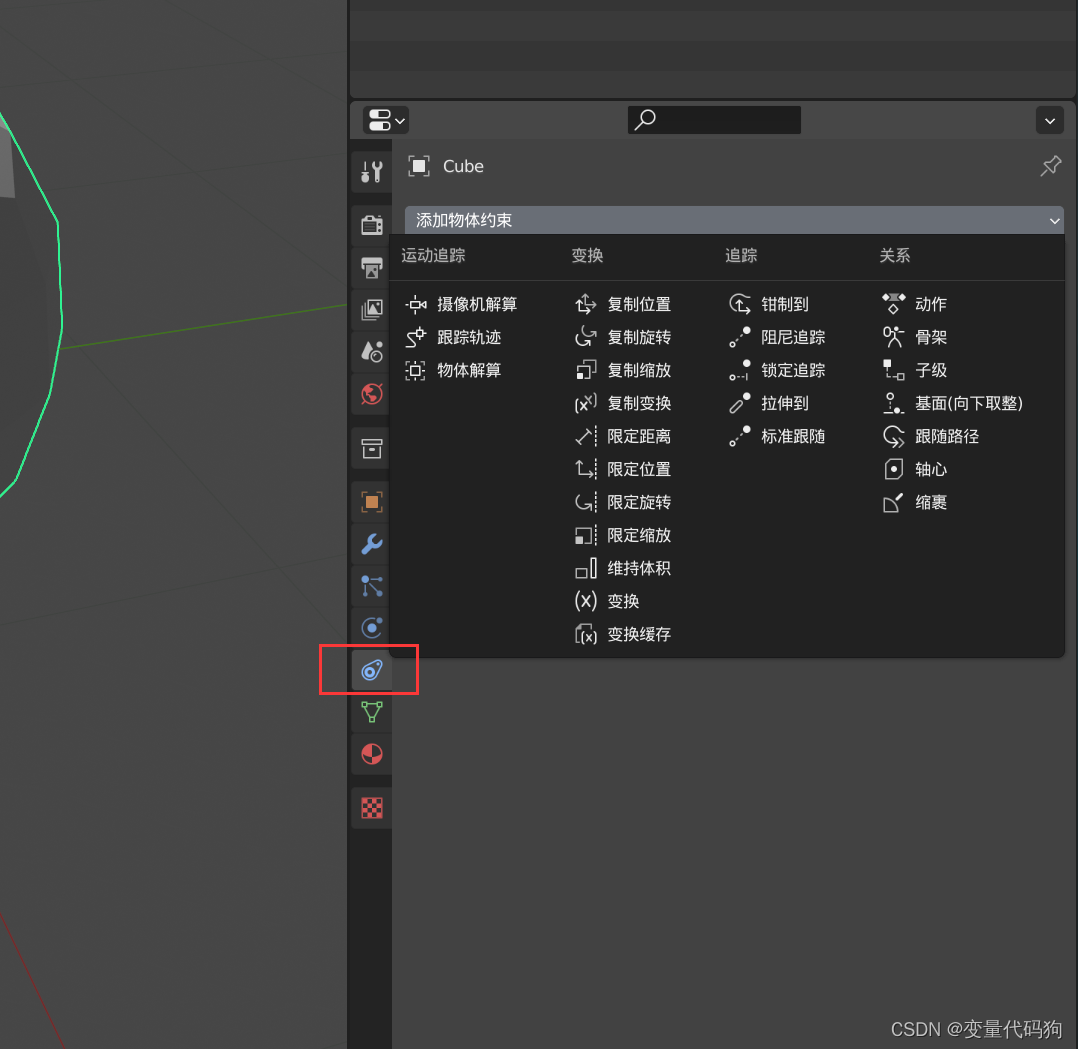Open the editor type selector dropdown
This screenshot has height=1049, width=1078.
point(385,120)
